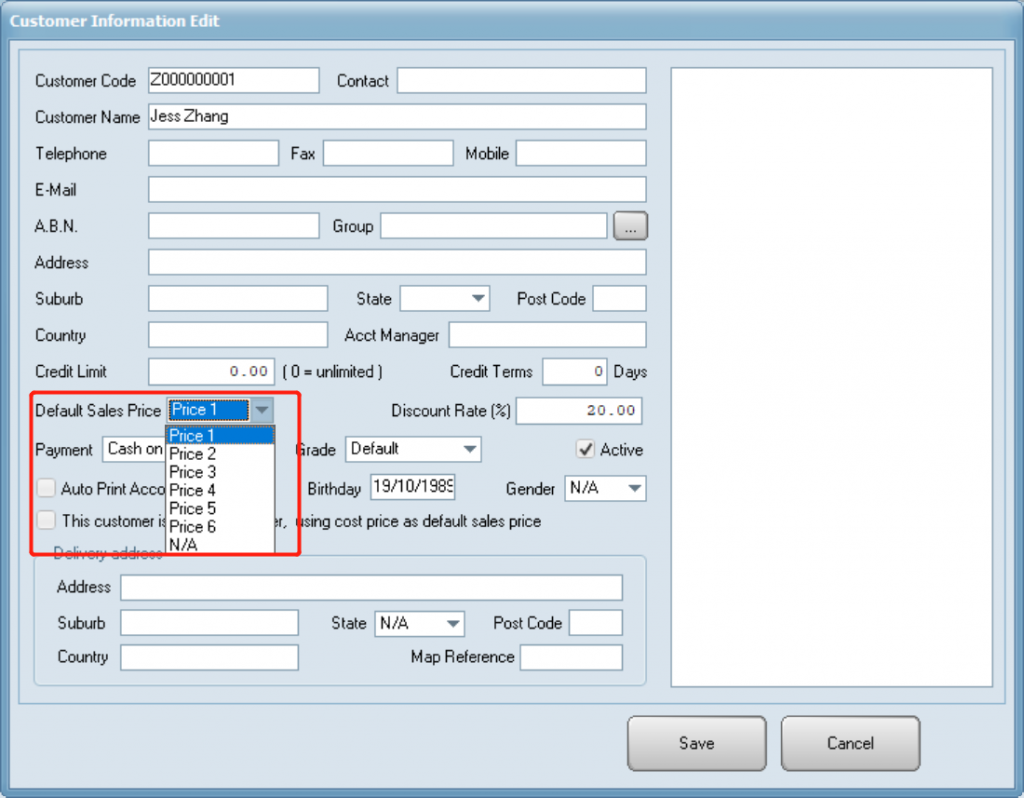Toggle the Active checkbox
This screenshot has height=798, width=1024.
pos(586,450)
